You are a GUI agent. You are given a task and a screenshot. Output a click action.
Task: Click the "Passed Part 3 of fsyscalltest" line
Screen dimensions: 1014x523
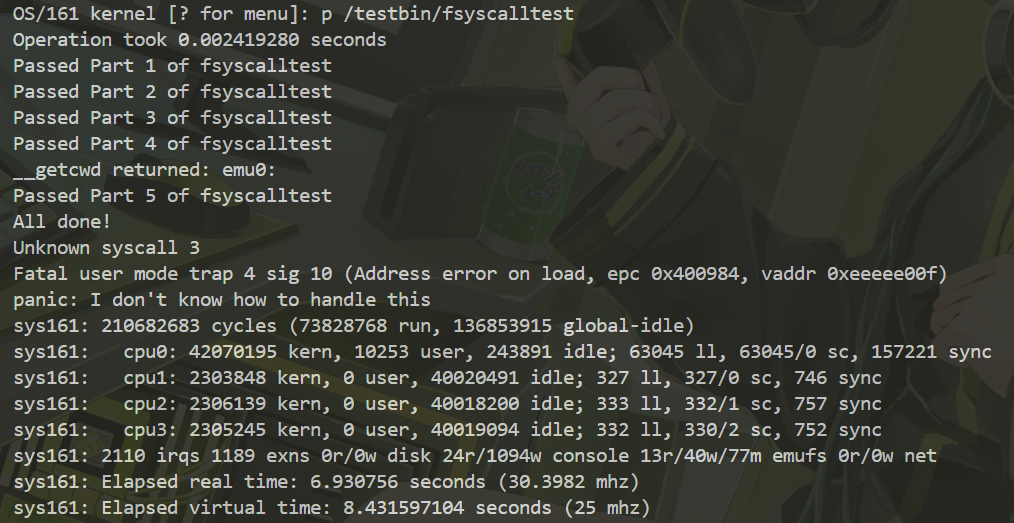point(172,117)
